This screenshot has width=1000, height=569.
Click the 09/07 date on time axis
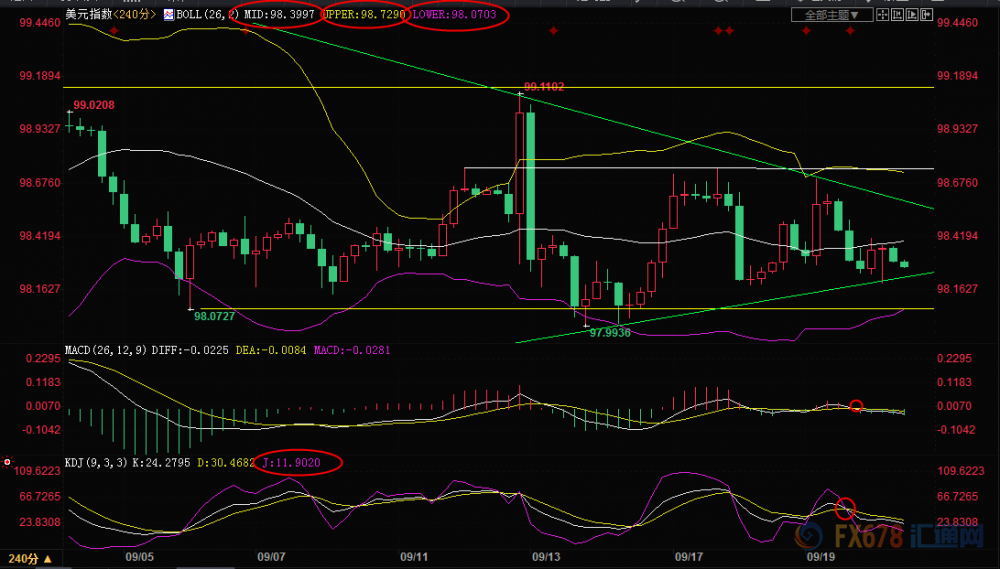[271, 557]
